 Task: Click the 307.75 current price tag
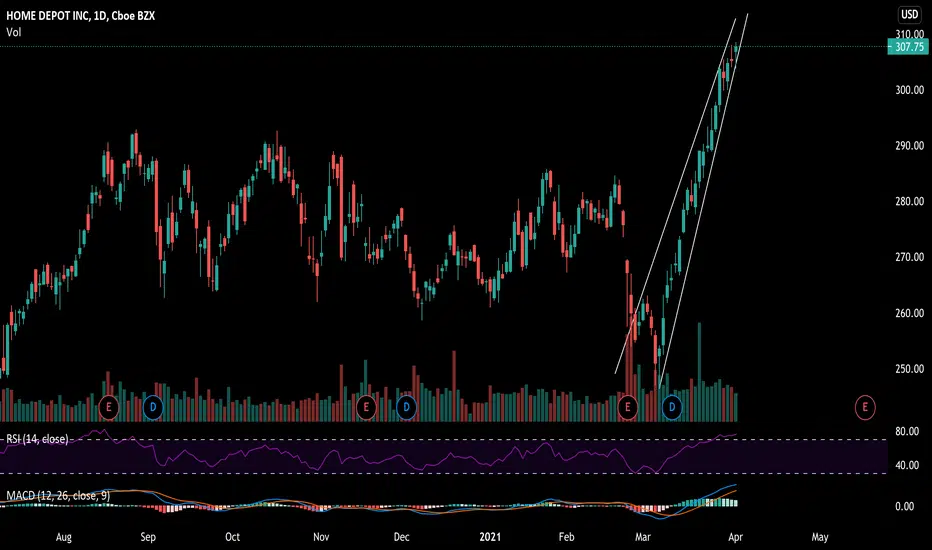click(x=908, y=47)
